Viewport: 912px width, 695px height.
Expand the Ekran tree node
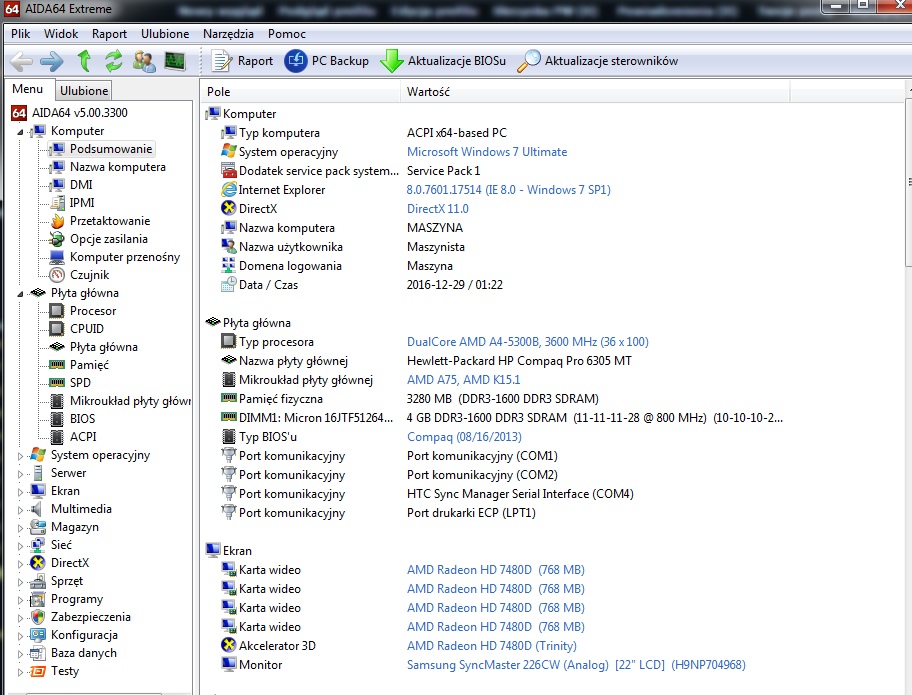coord(20,492)
